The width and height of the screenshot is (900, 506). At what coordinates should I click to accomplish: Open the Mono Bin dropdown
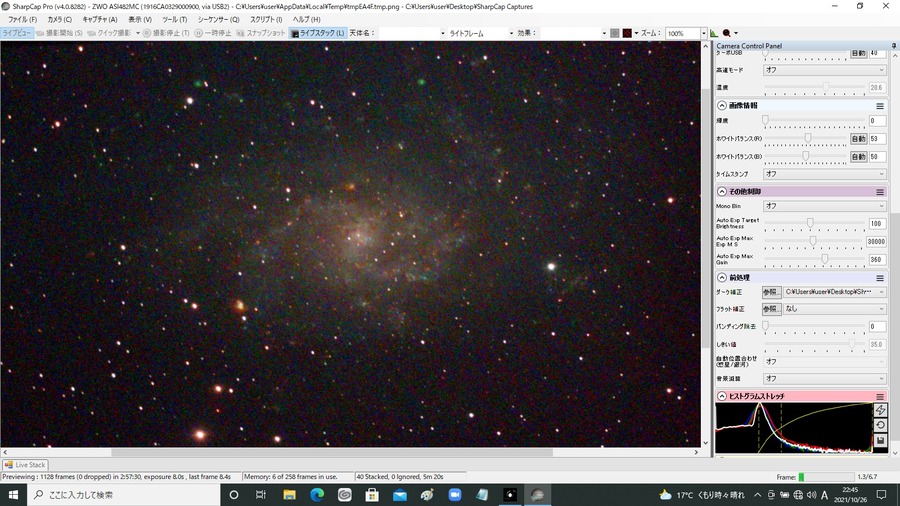[x=824, y=206]
